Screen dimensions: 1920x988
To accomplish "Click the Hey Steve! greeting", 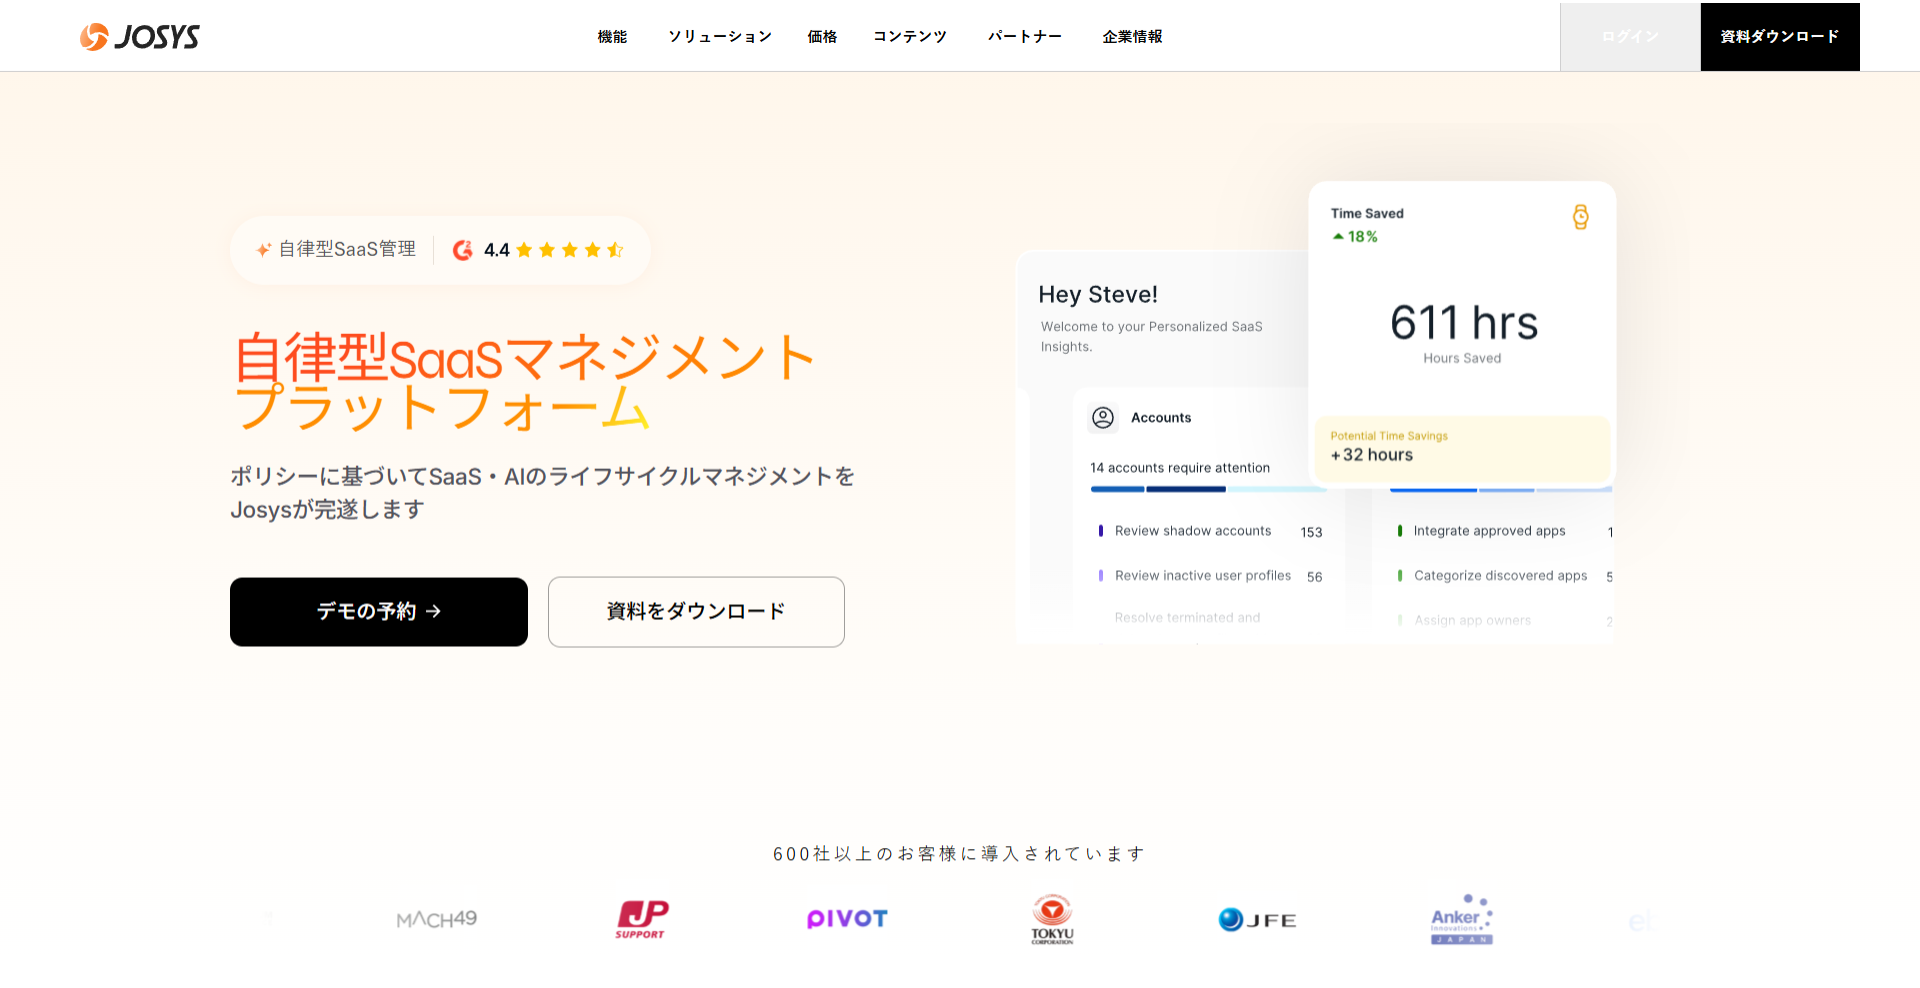I will pyautogui.click(x=1098, y=295).
